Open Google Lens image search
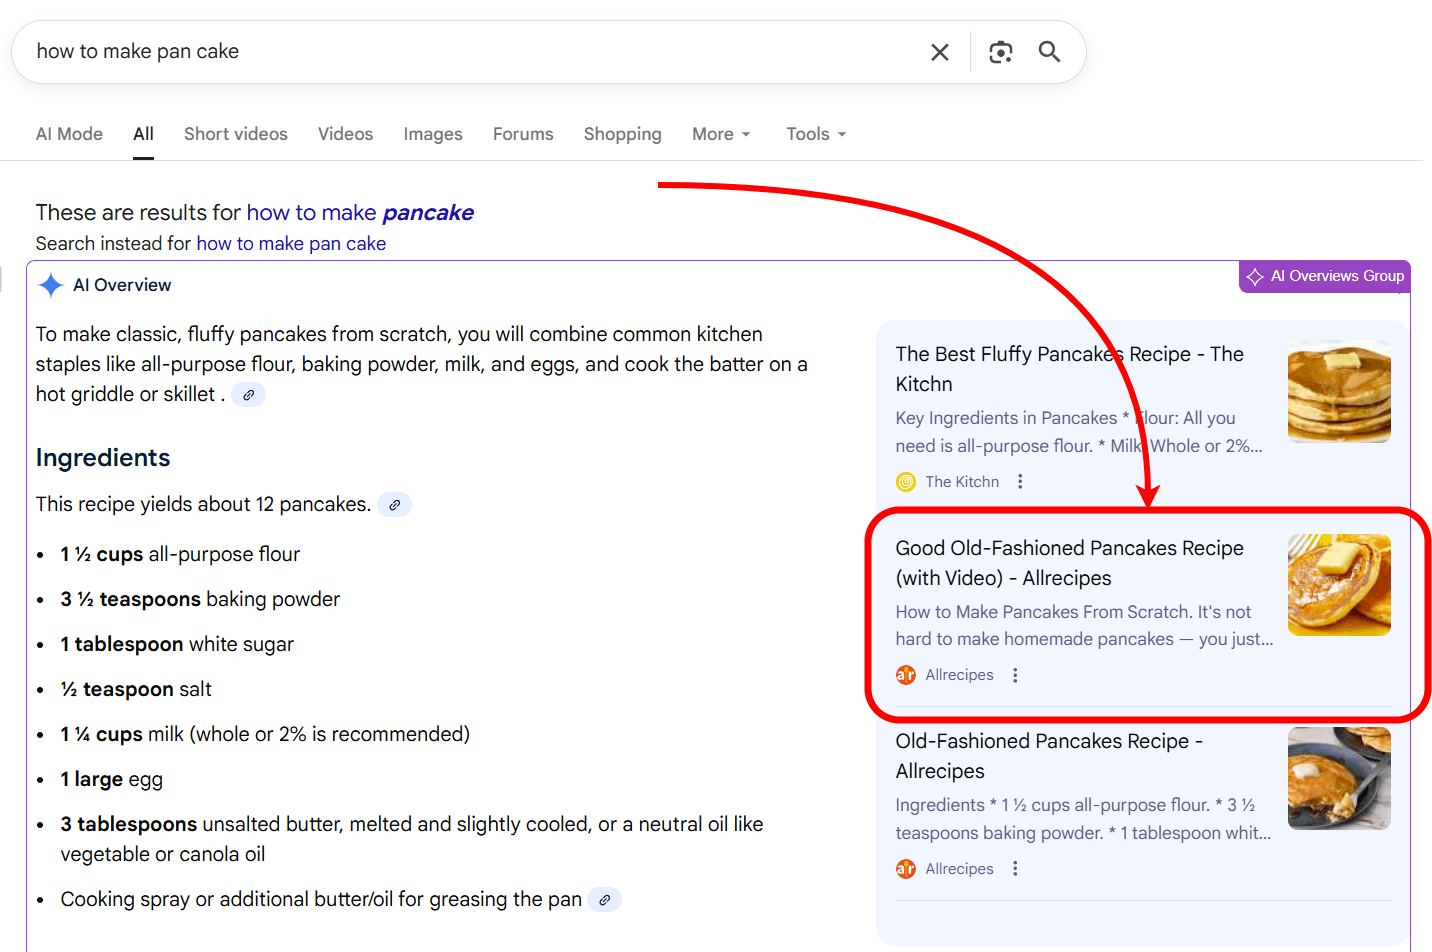 (1001, 51)
